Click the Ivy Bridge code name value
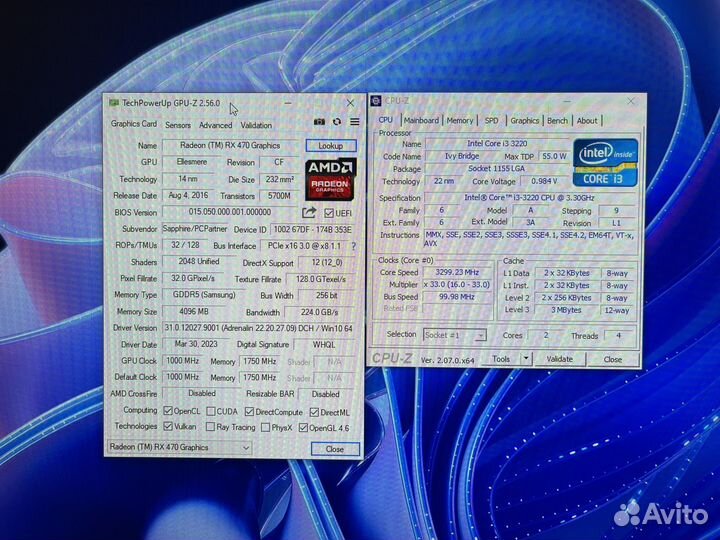Screen dimensions: 720x540 click(x=461, y=156)
